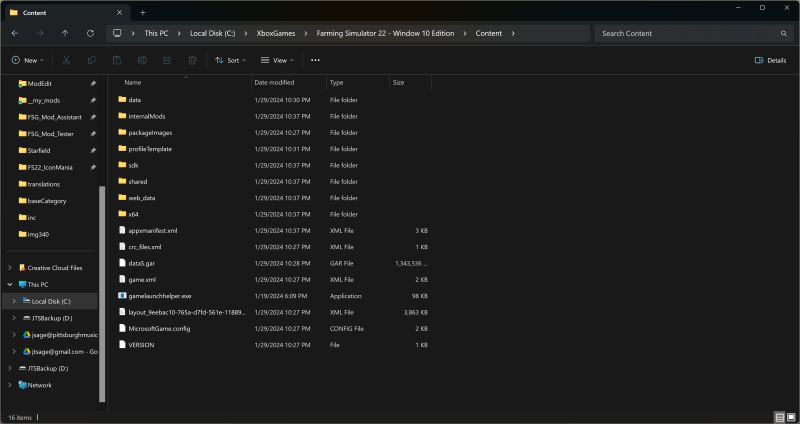Image resolution: width=800 pixels, height=424 pixels.
Task: Select the Content tab
Action: (x=66, y=13)
